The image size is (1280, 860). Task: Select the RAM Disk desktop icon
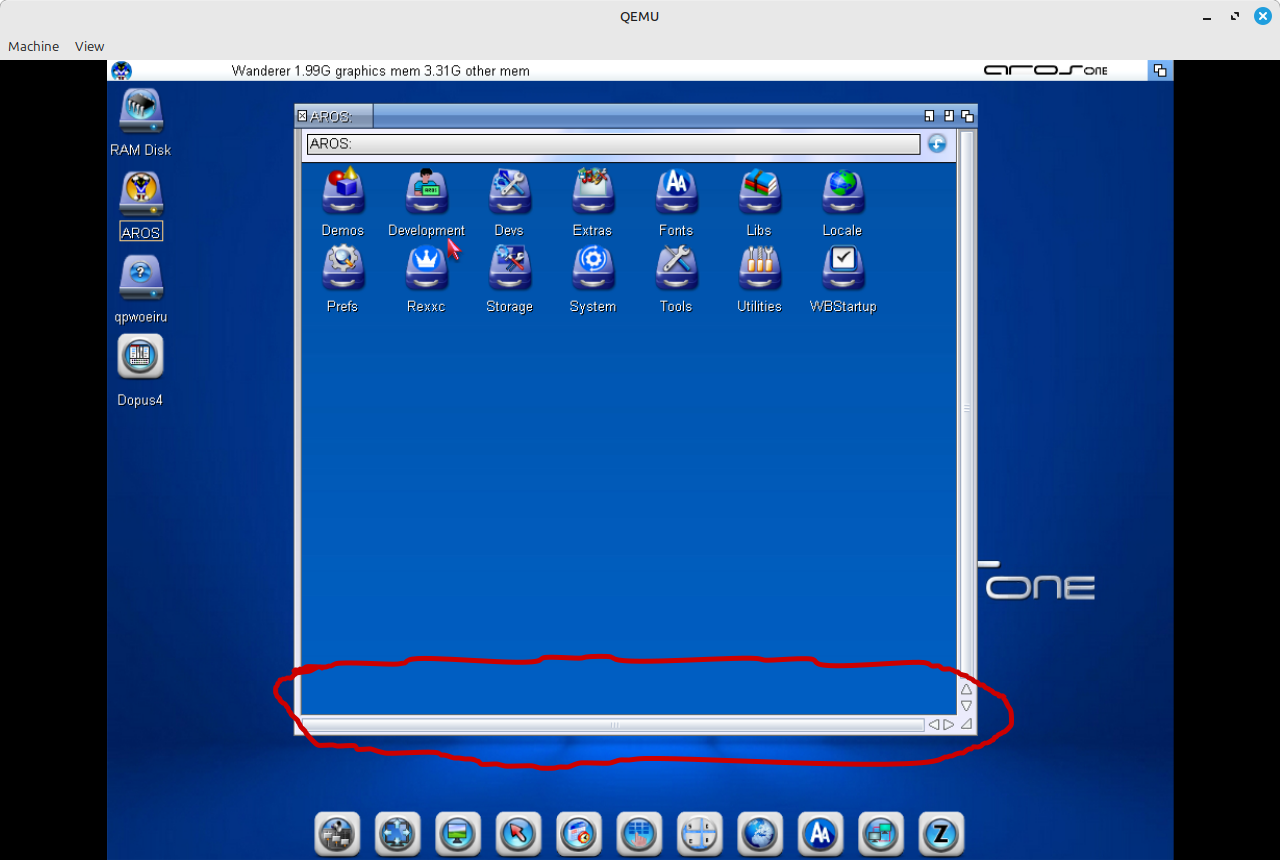(x=141, y=112)
